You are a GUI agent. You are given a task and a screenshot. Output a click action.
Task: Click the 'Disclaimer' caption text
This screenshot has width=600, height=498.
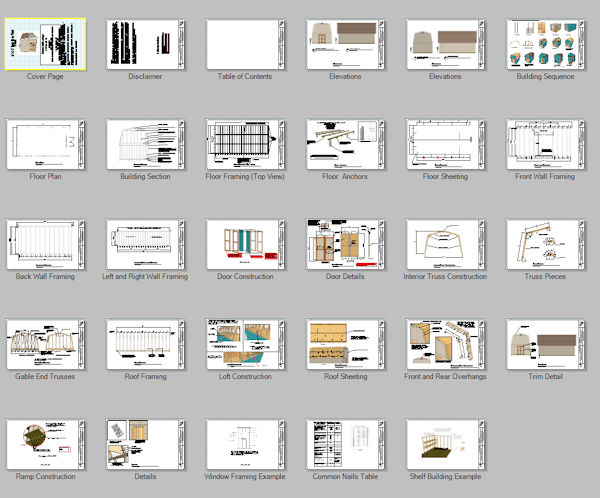pos(145,76)
